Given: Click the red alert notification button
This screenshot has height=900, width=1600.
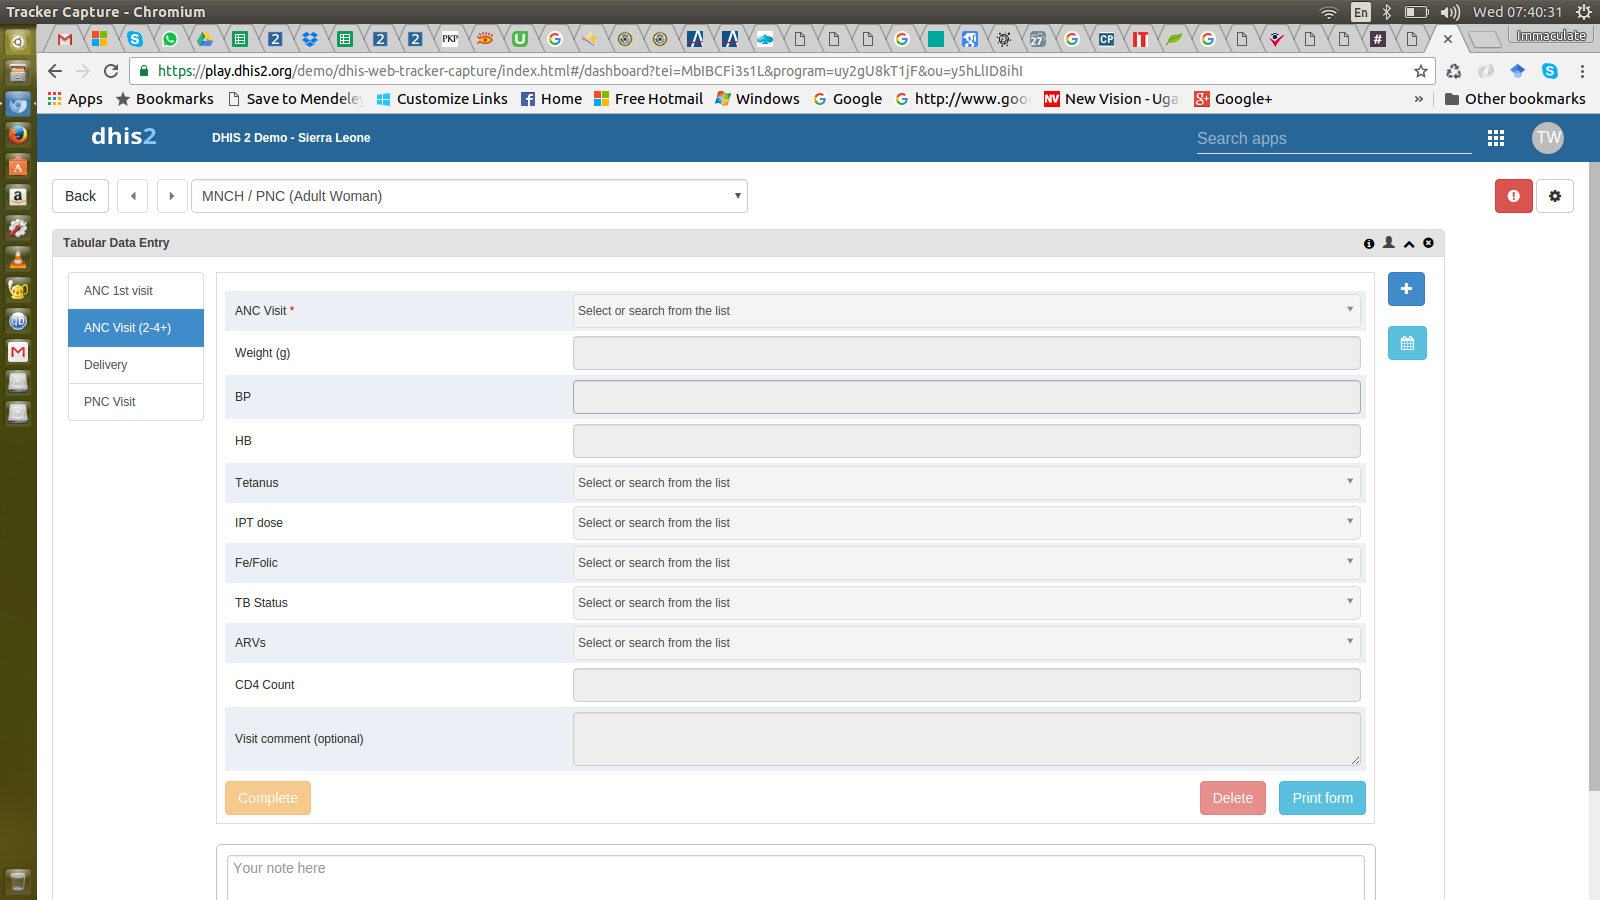Looking at the screenshot, I should pyautogui.click(x=1513, y=196).
